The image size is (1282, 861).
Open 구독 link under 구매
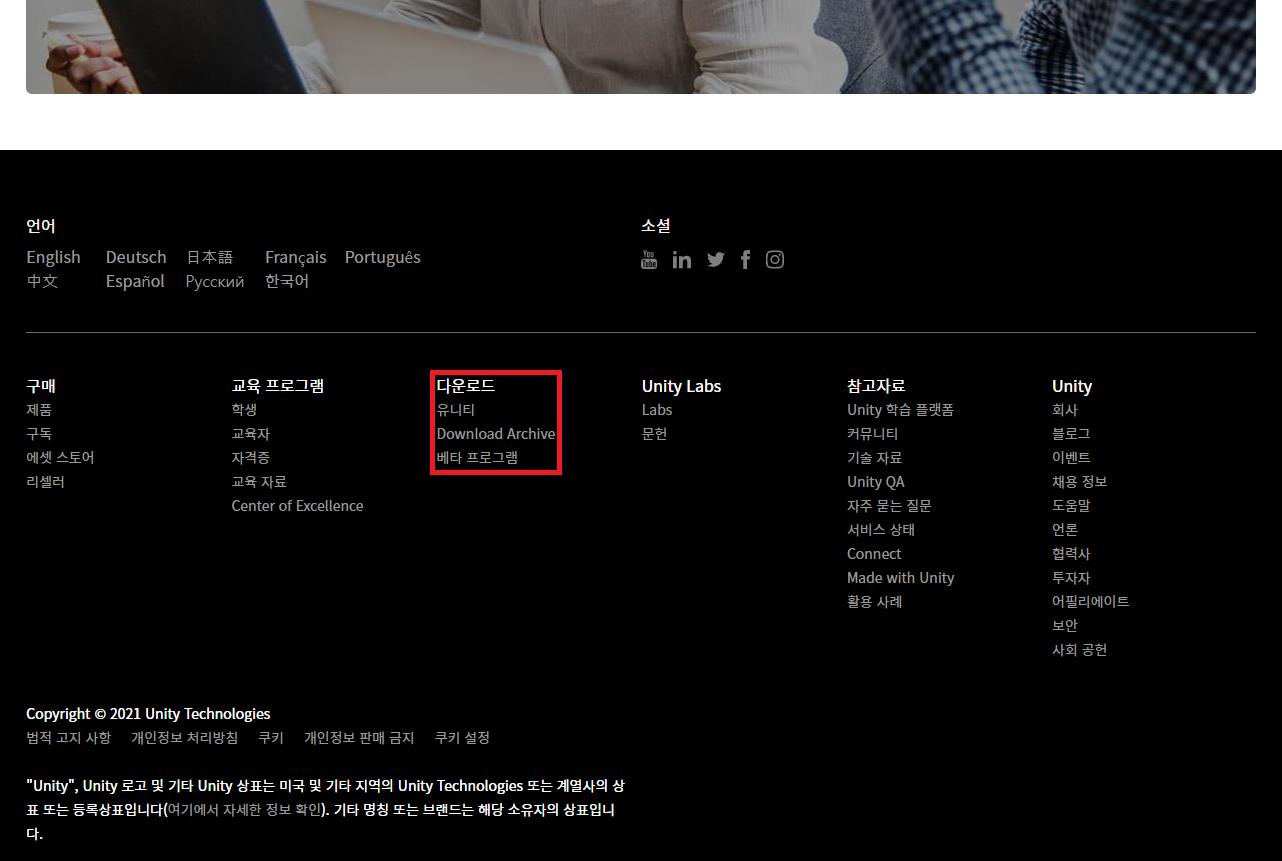39,434
